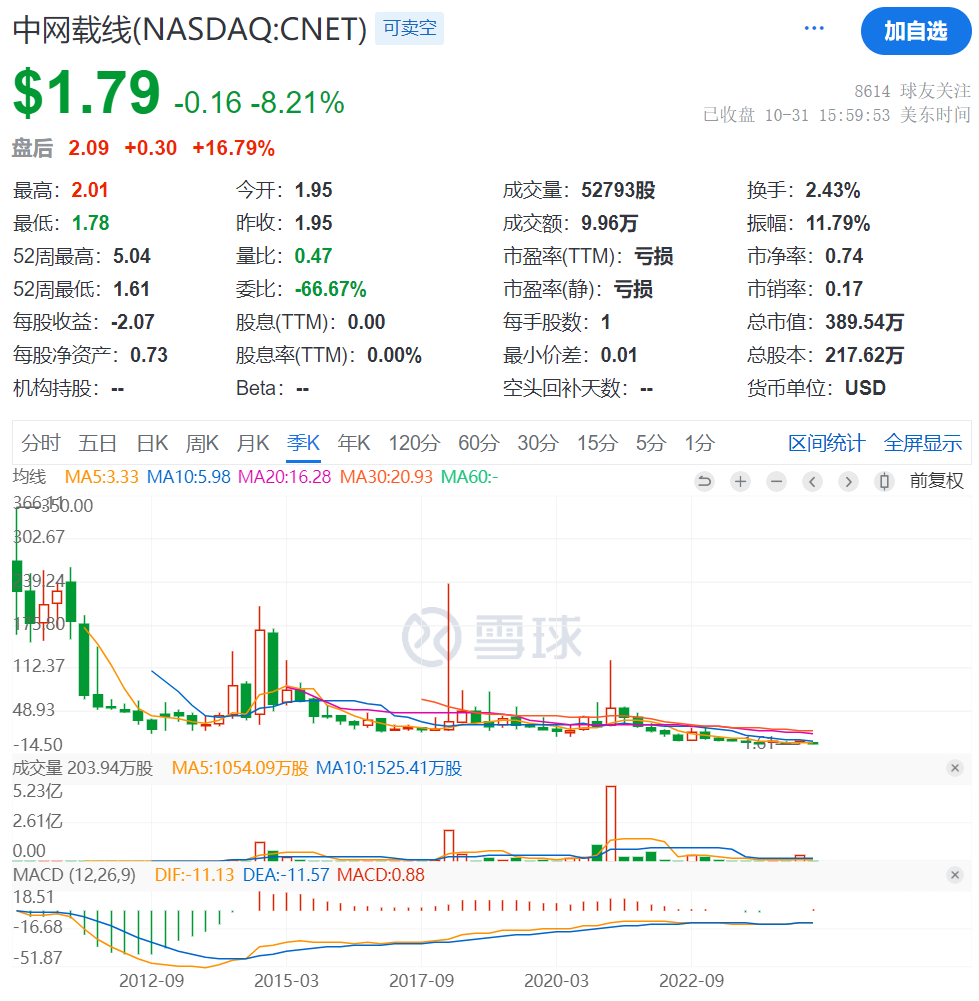The image size is (979, 1001).
Task: Click the MA10:5.98 indicator label
Action: (x=188, y=477)
